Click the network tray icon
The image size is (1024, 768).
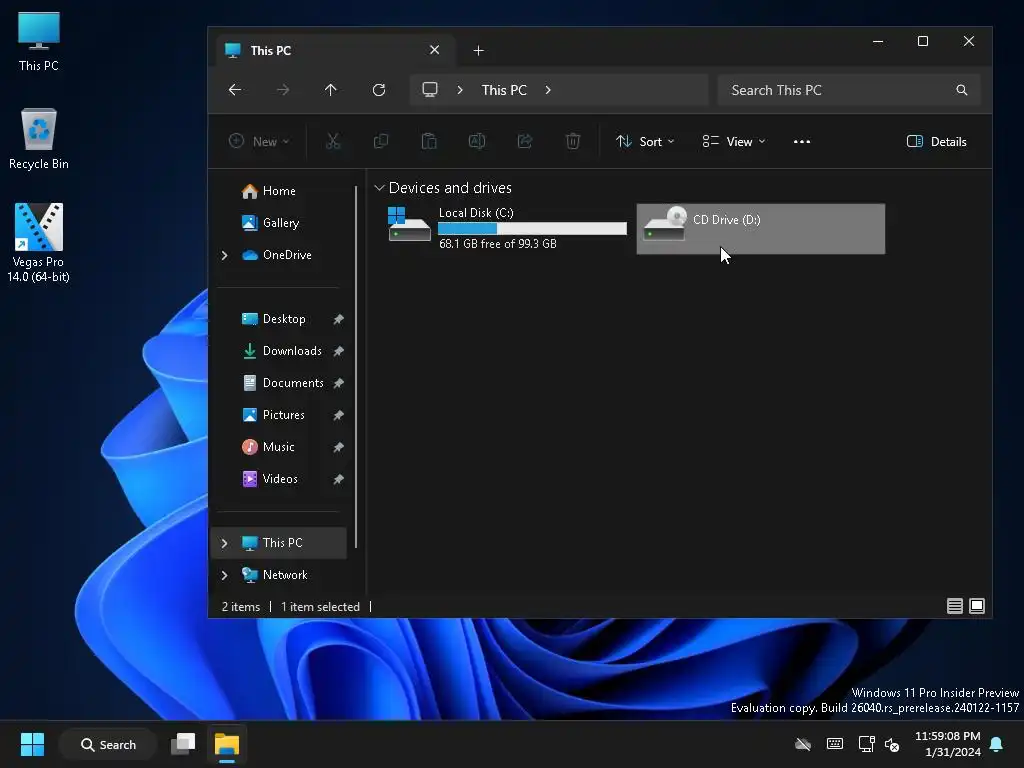tap(867, 744)
